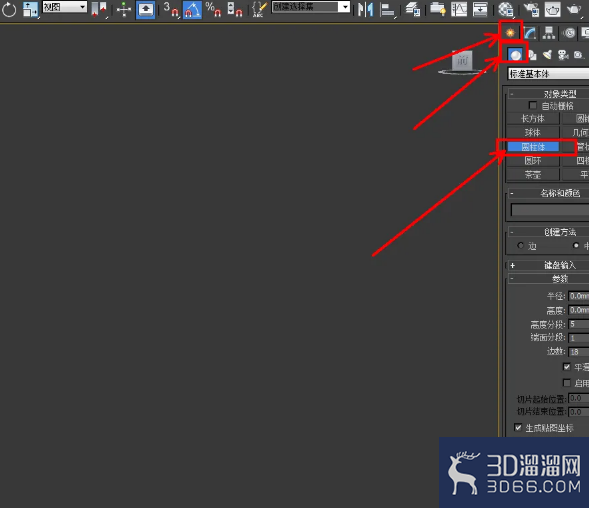589x508 pixels.
Task: Click the 端面分段 cap segments field
Action: (x=578, y=338)
